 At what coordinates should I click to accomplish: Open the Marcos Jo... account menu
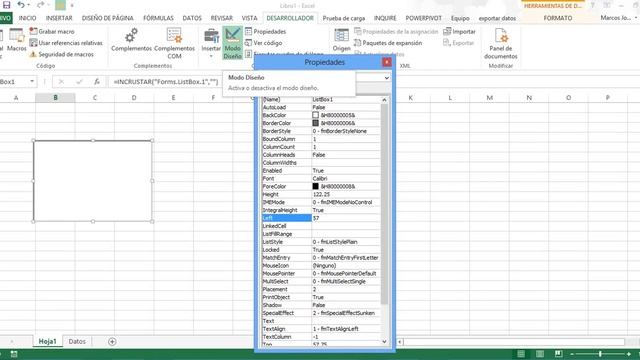pyautogui.click(x=618, y=18)
